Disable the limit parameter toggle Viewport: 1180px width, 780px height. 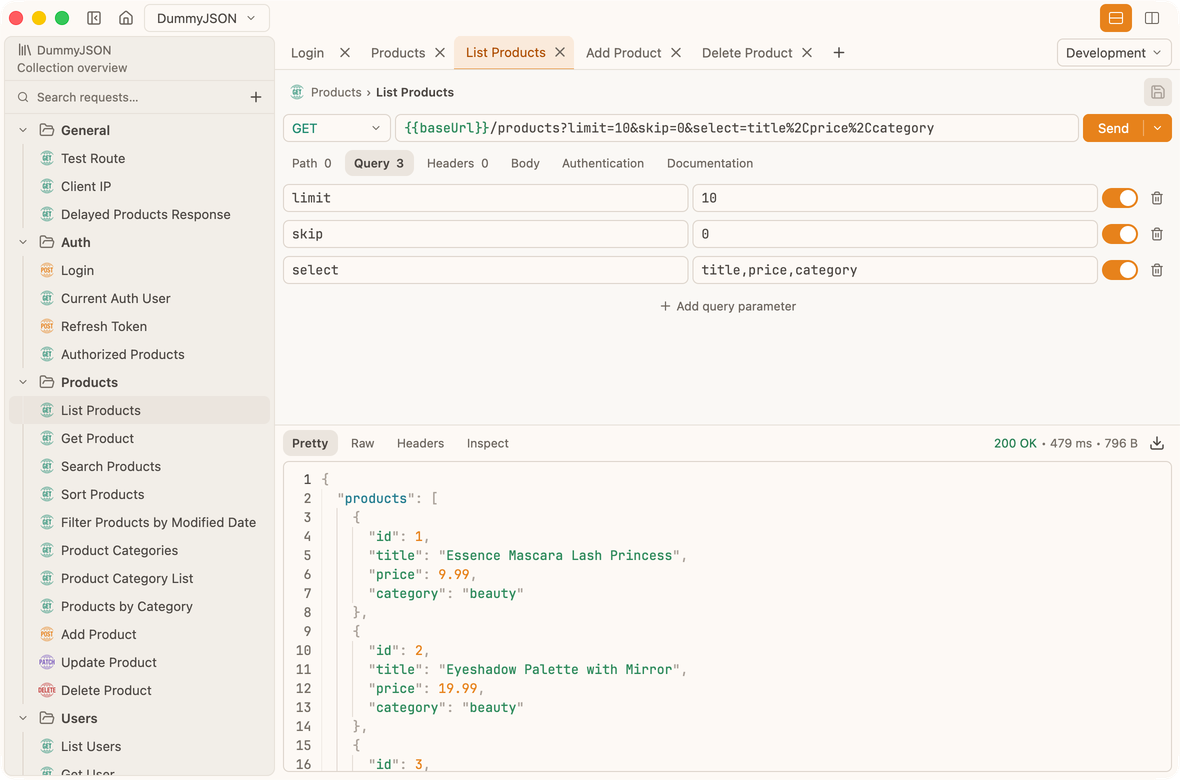click(x=1120, y=198)
